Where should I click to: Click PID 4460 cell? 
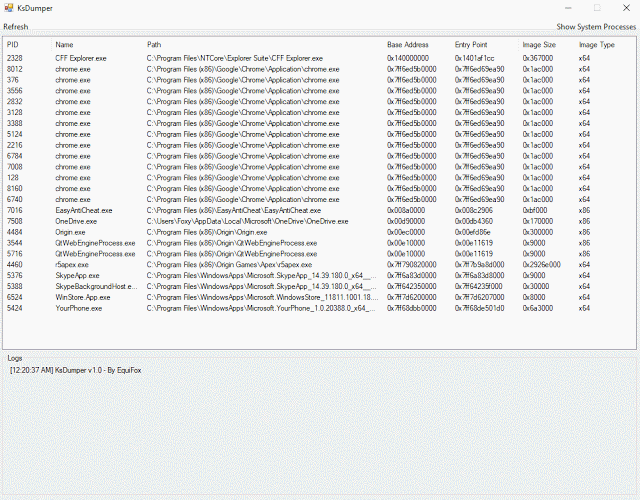point(15,265)
